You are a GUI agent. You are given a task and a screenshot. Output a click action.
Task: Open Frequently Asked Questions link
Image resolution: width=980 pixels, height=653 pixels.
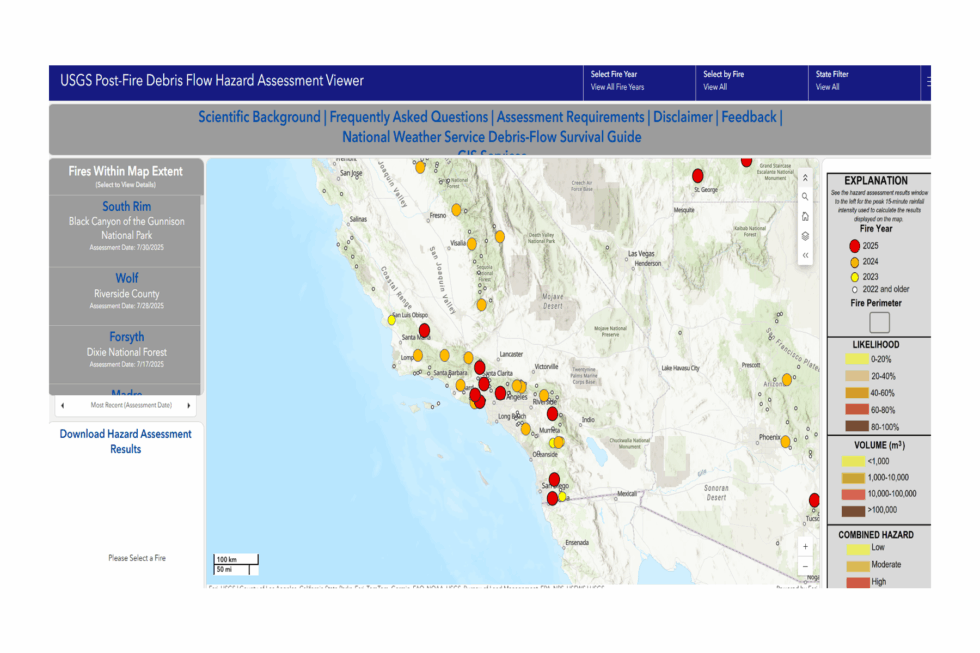pyautogui.click(x=409, y=117)
